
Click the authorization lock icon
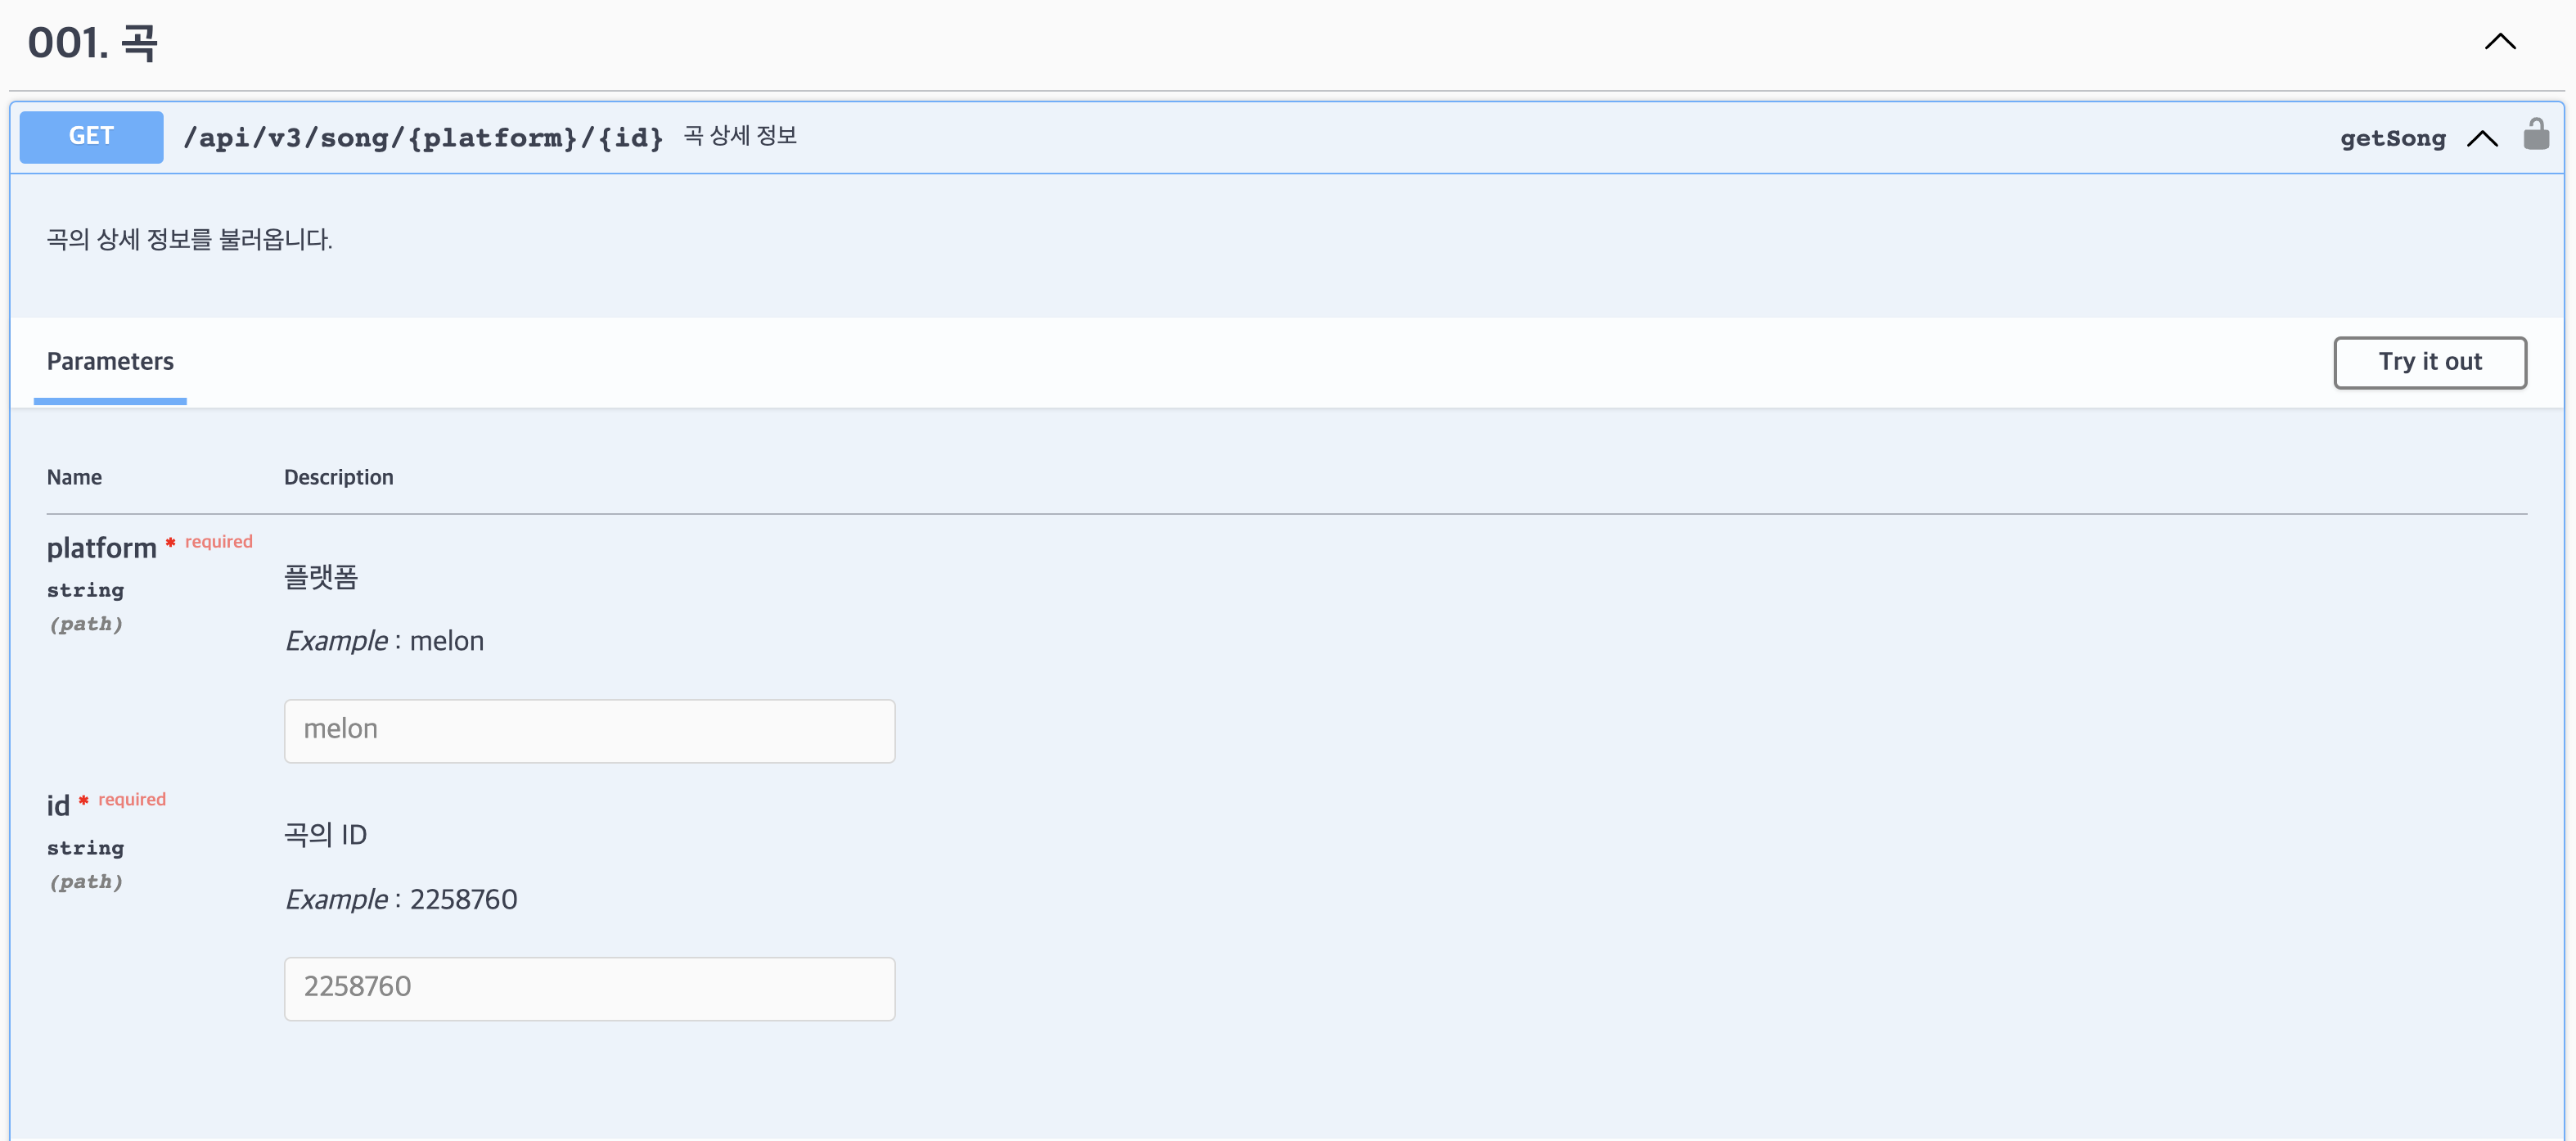pyautogui.click(x=2535, y=135)
